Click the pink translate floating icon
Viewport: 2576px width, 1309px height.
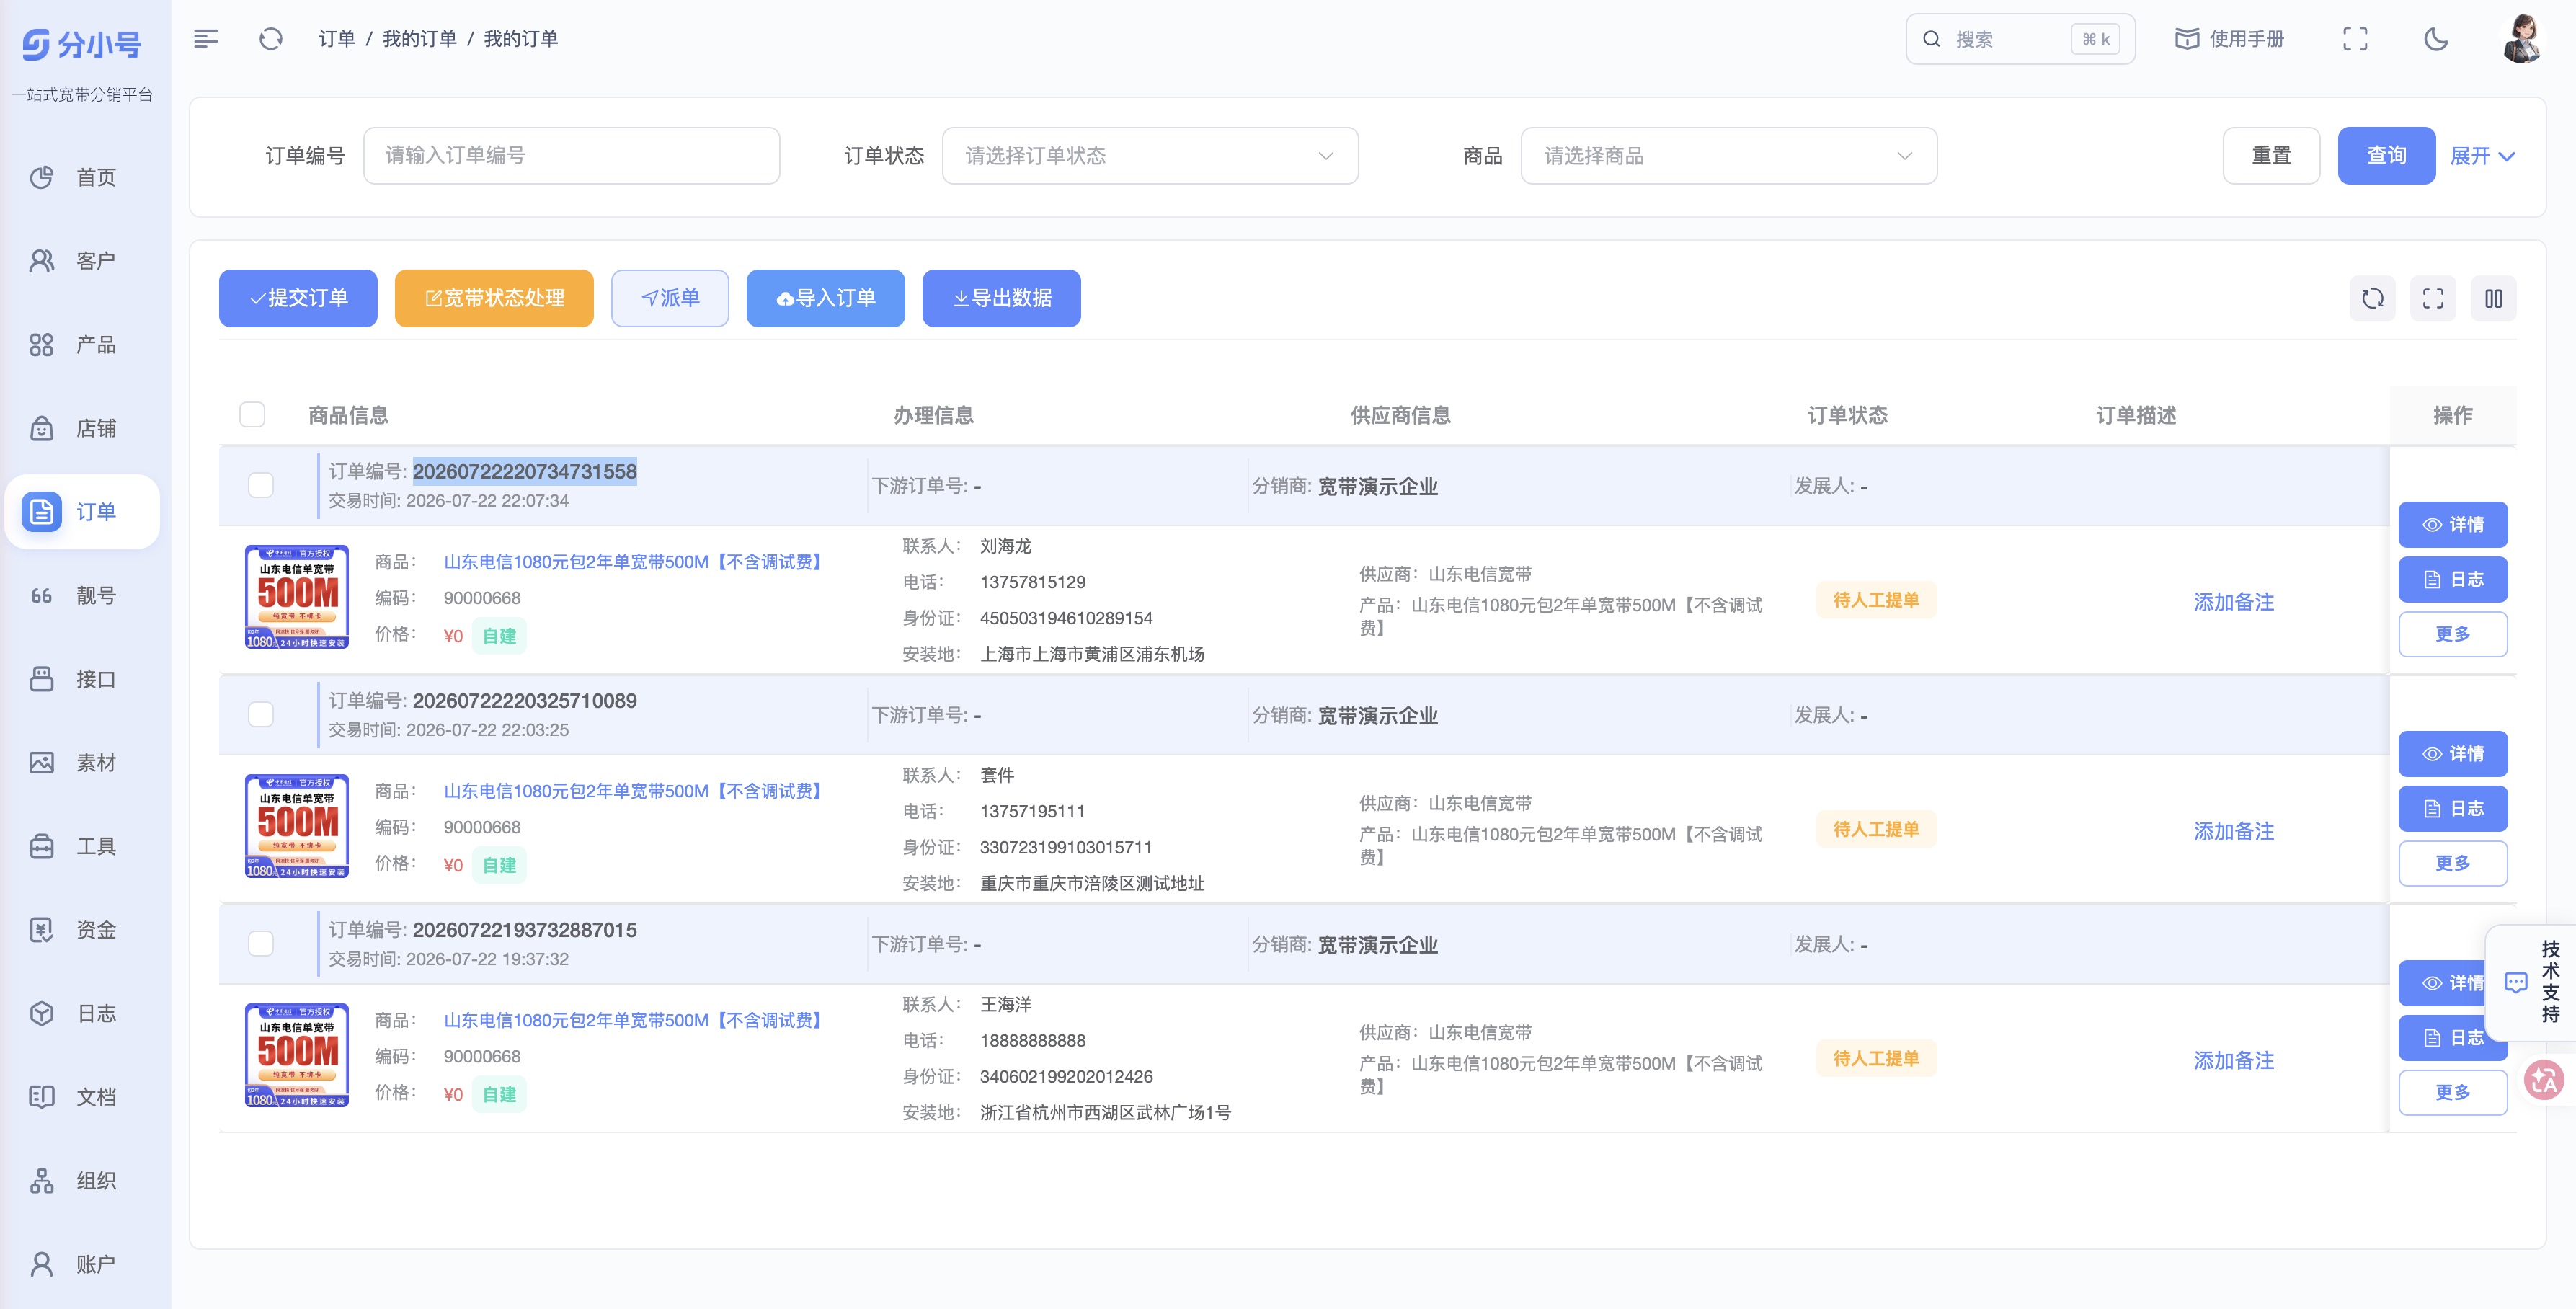click(2543, 1080)
